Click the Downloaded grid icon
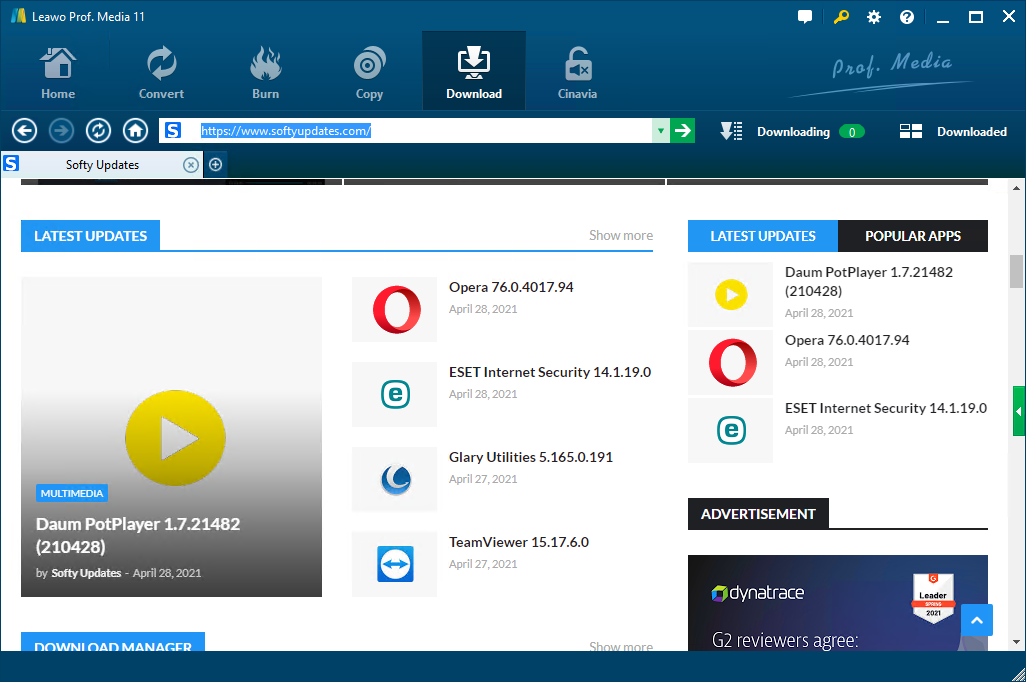Screen dimensions: 1026x682 (910, 131)
